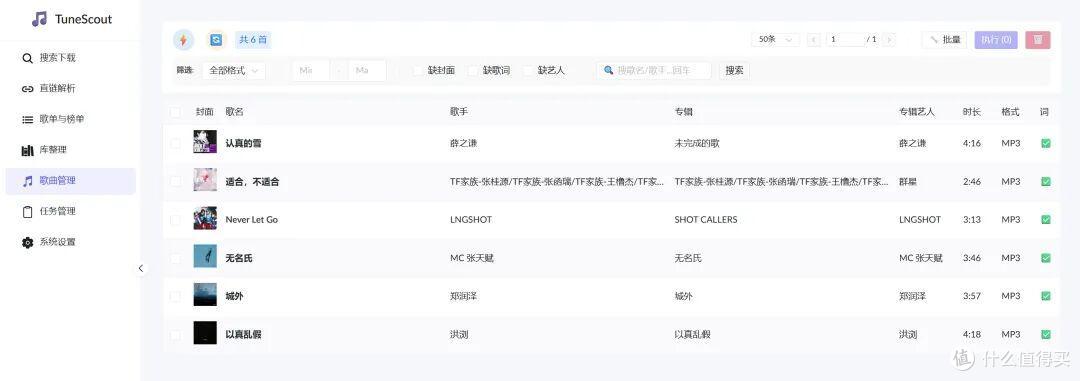Go to the next page arrow

(x=889, y=40)
